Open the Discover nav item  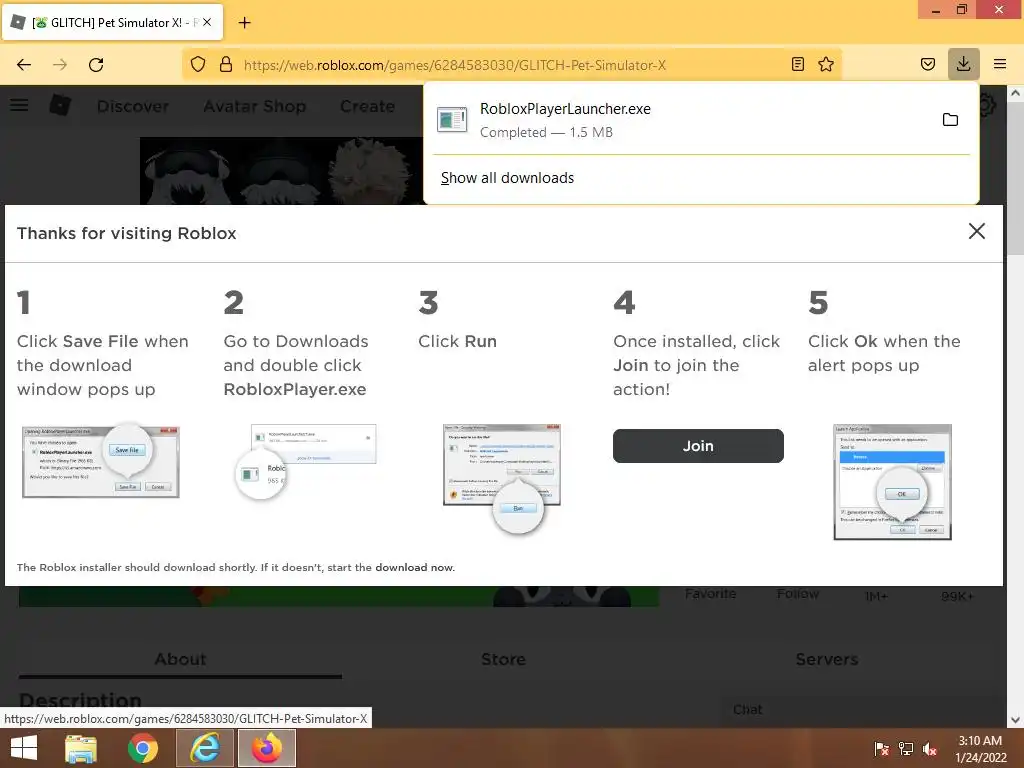pos(133,106)
